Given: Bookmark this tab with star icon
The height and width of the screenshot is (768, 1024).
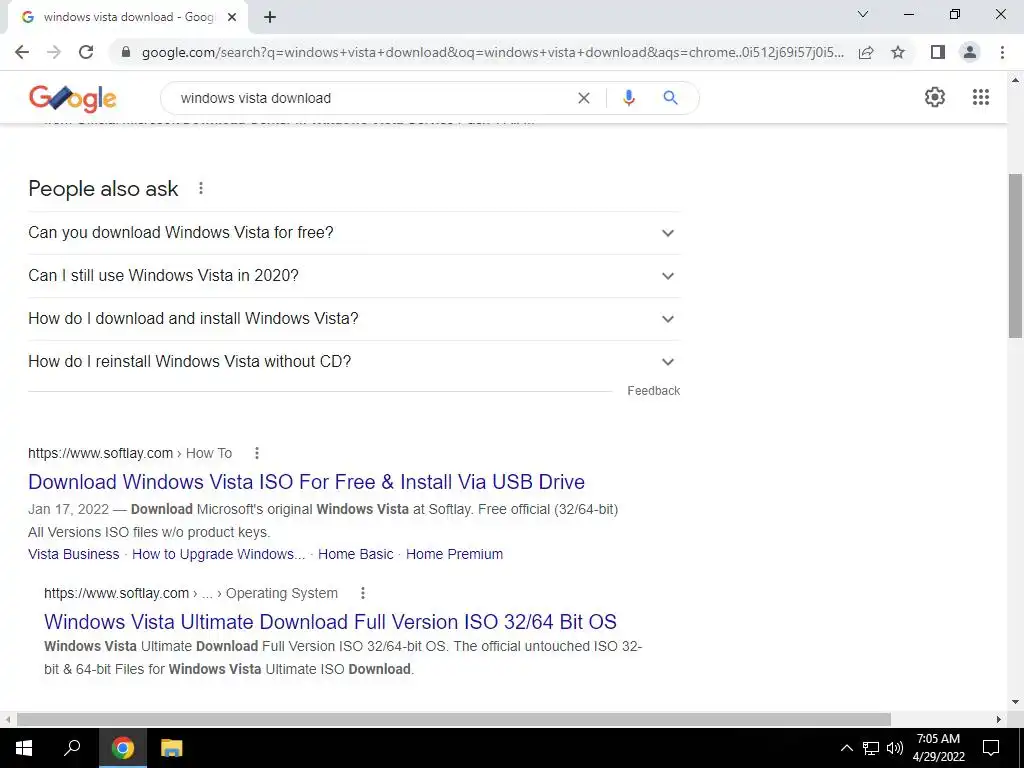Looking at the screenshot, I should [x=898, y=52].
